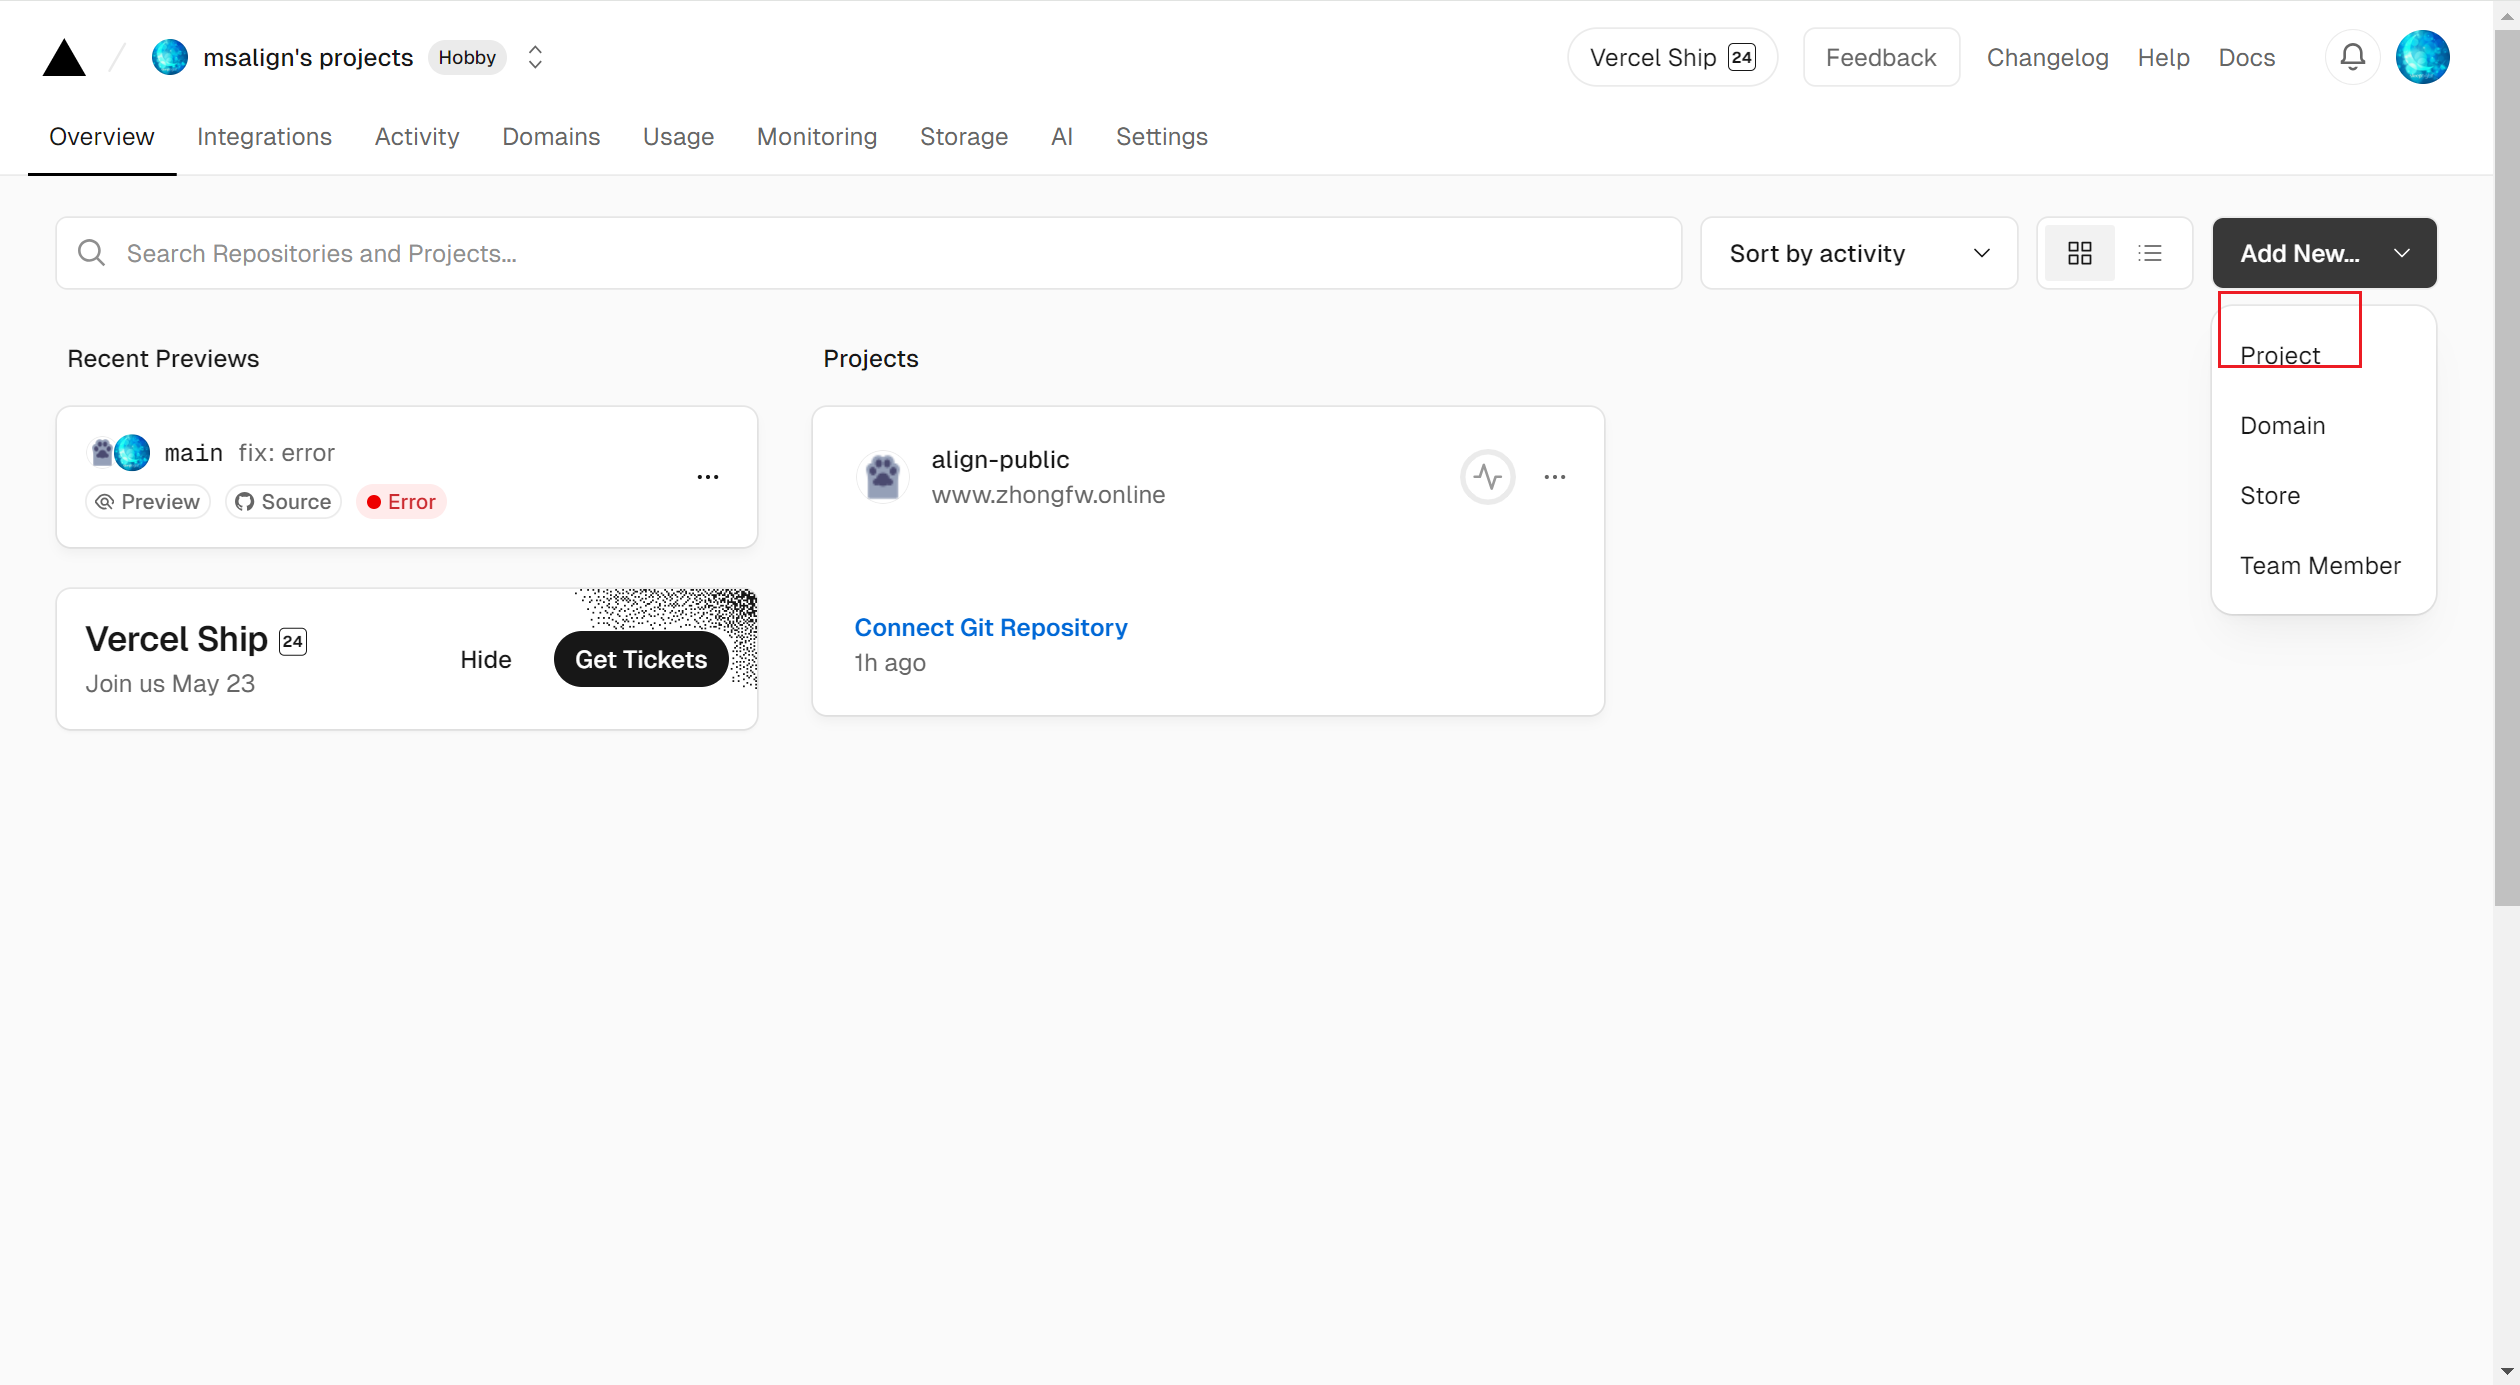Click the Get Tickets button

641,659
